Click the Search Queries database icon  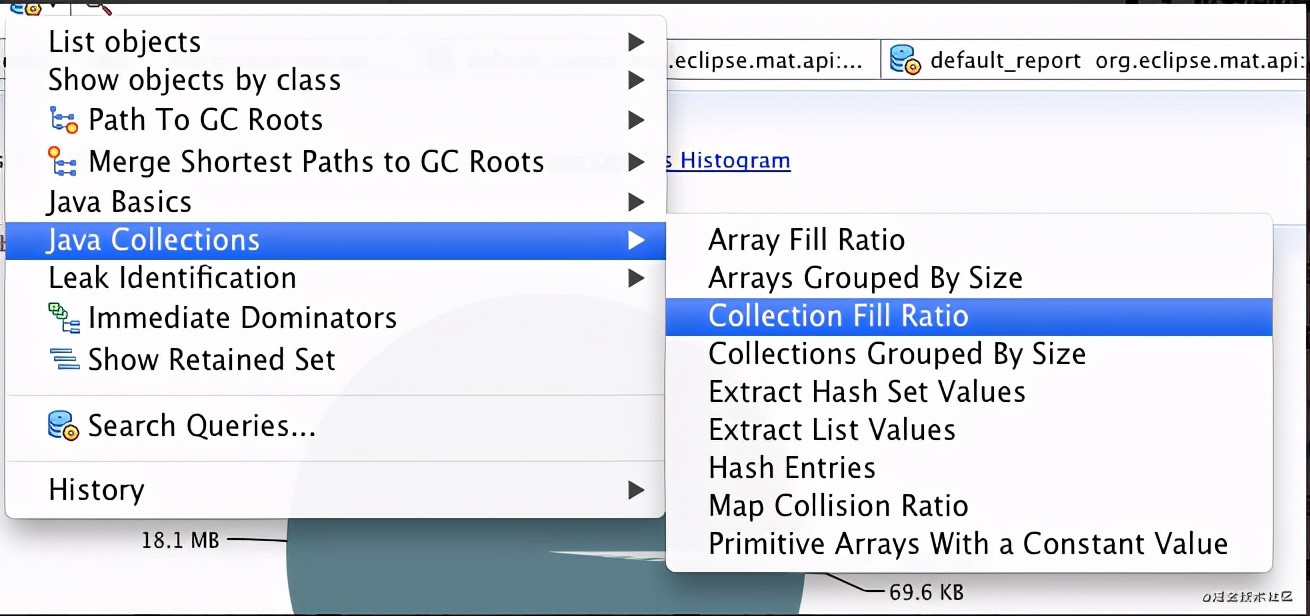coord(63,426)
